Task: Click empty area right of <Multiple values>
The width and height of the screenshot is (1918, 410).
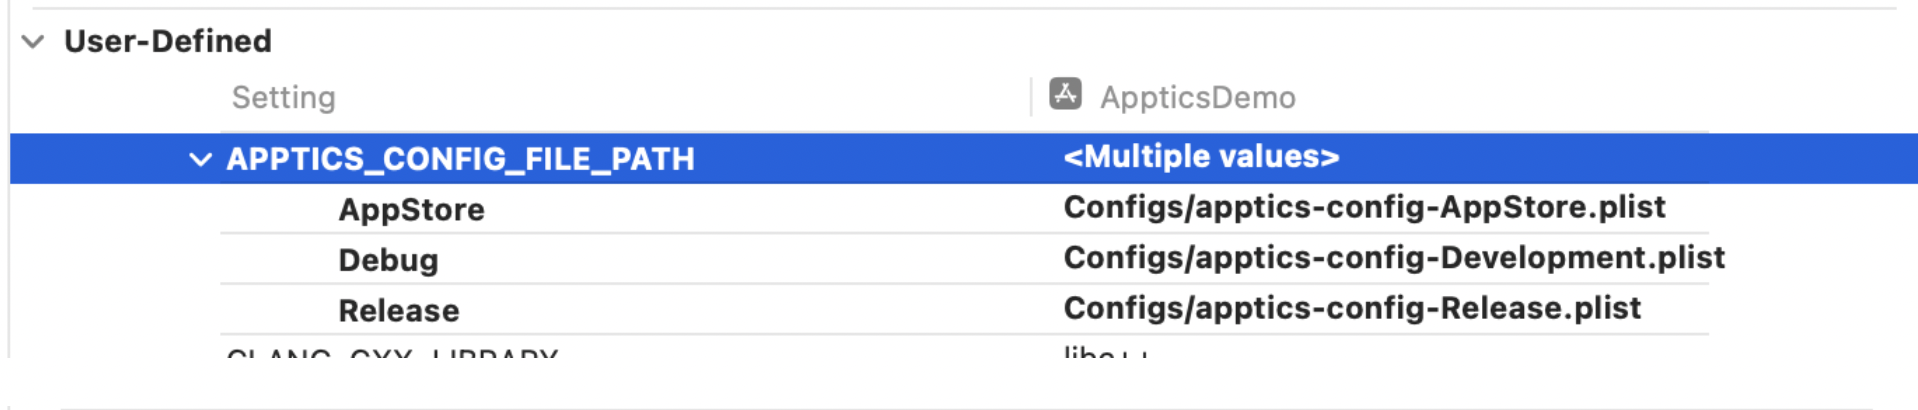Action: point(1600,158)
